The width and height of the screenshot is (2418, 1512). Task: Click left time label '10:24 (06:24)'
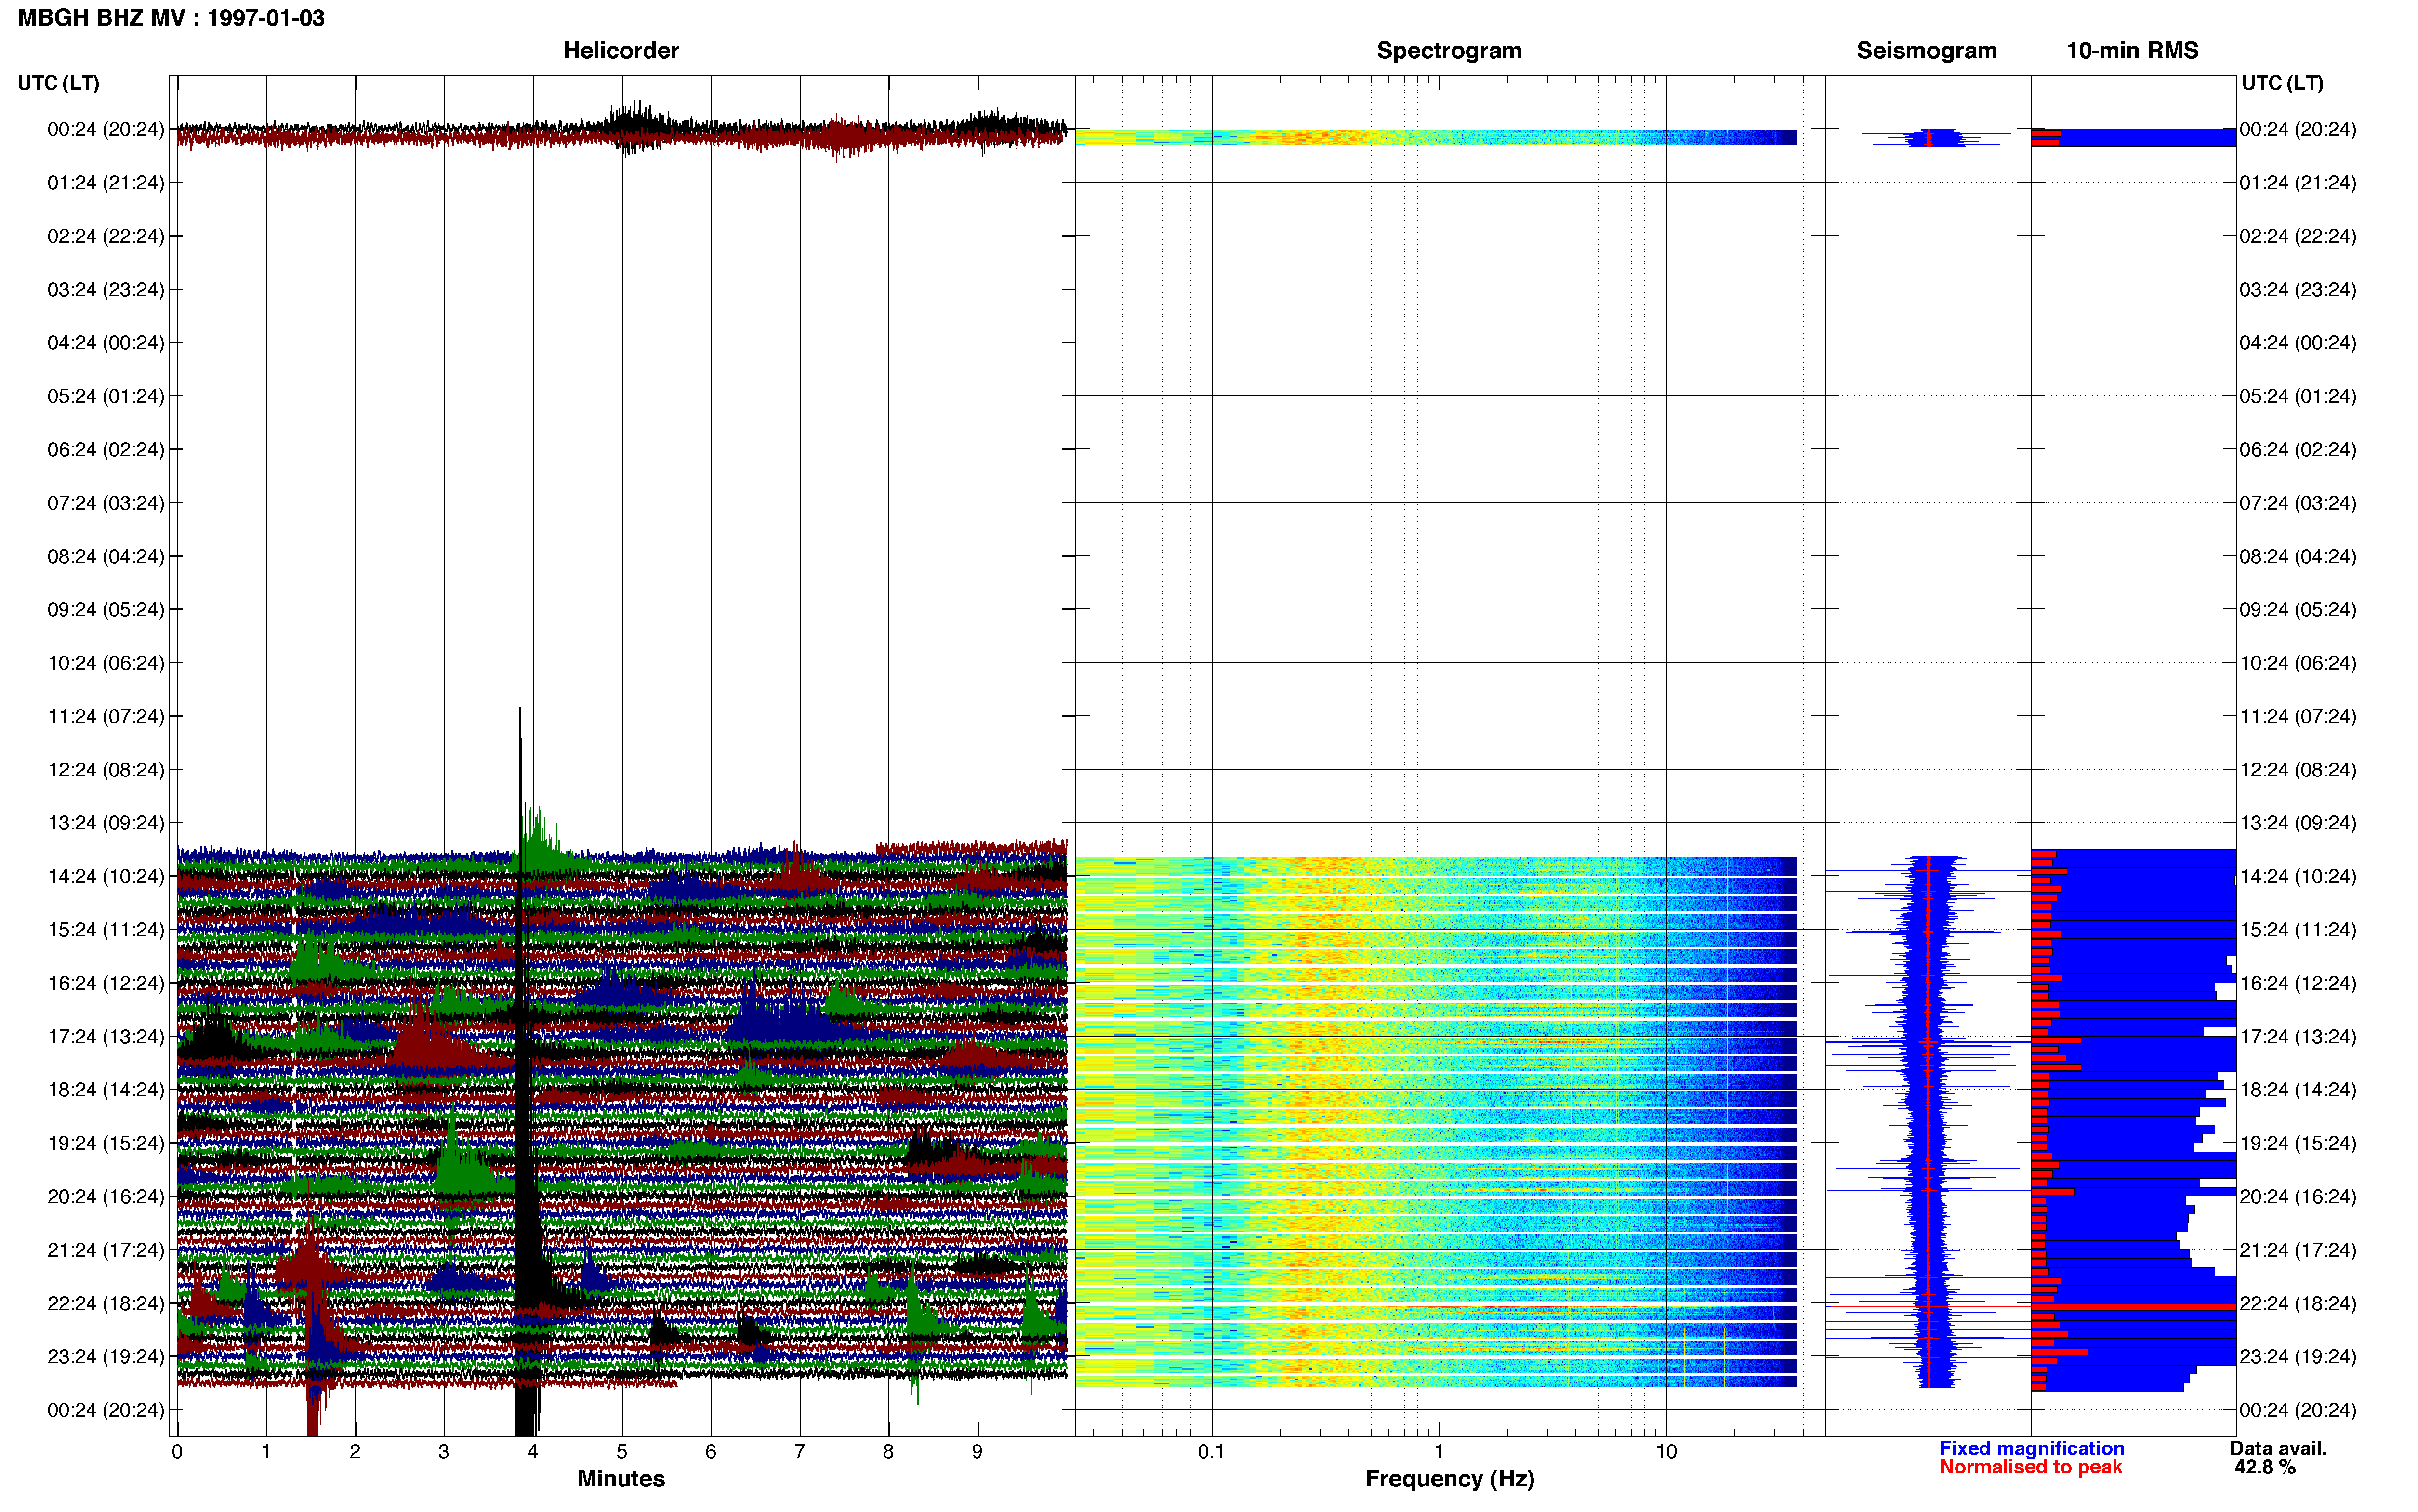click(x=106, y=663)
